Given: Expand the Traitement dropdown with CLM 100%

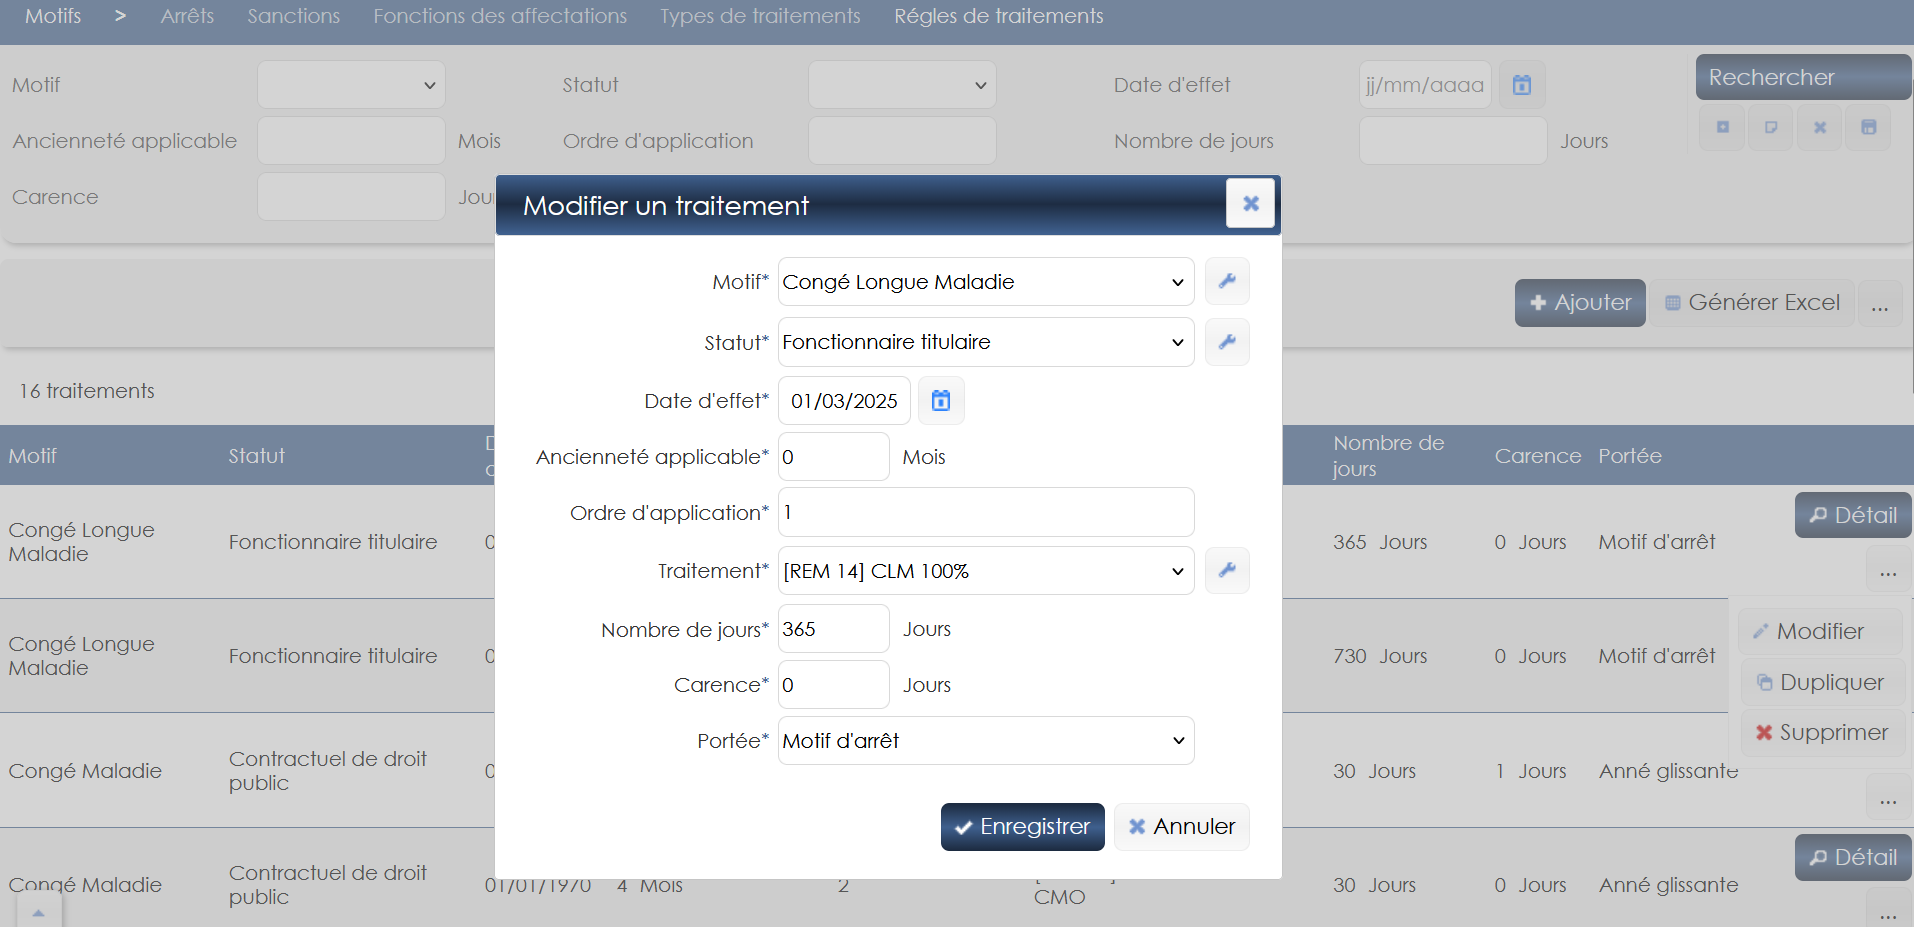Looking at the screenshot, I should (985, 571).
